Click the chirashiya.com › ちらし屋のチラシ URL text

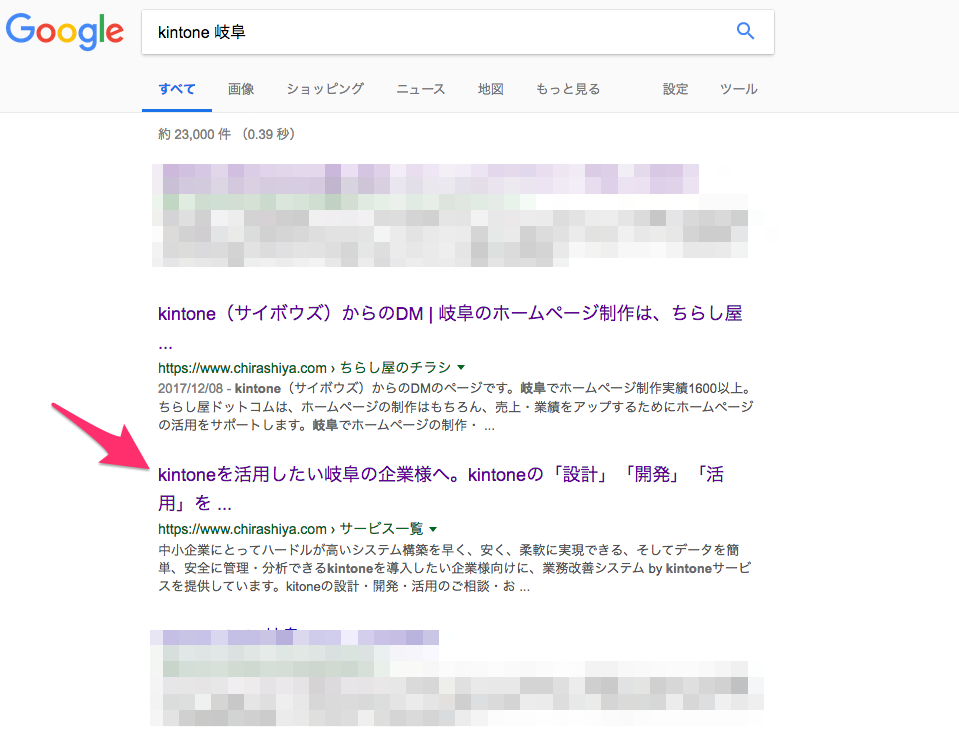(x=305, y=368)
